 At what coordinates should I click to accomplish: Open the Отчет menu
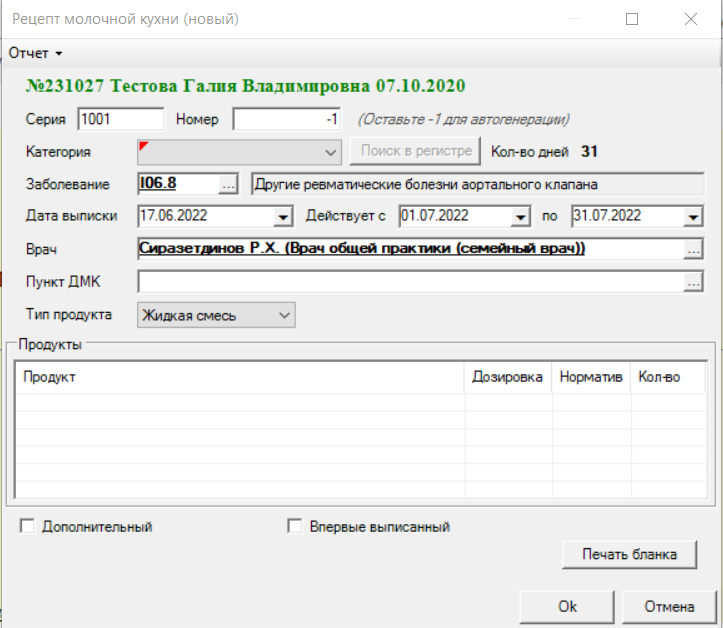35,53
